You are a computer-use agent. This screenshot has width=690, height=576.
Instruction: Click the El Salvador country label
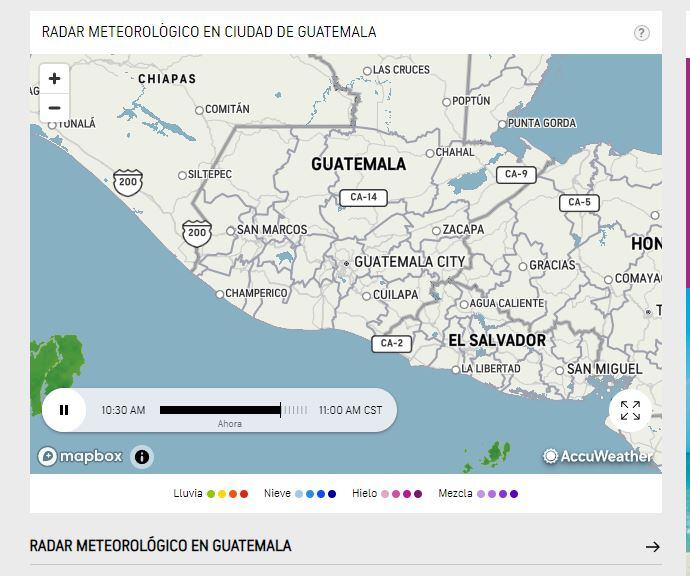496,340
